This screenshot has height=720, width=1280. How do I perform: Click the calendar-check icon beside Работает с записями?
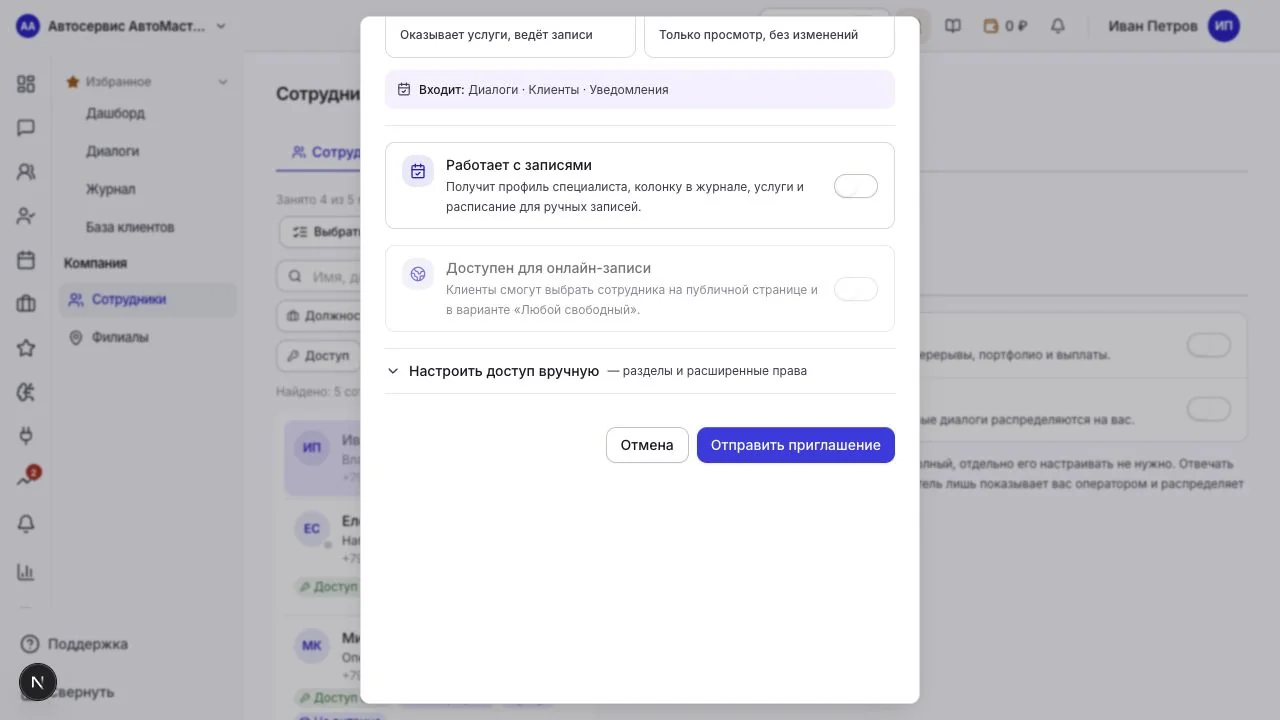click(x=418, y=171)
